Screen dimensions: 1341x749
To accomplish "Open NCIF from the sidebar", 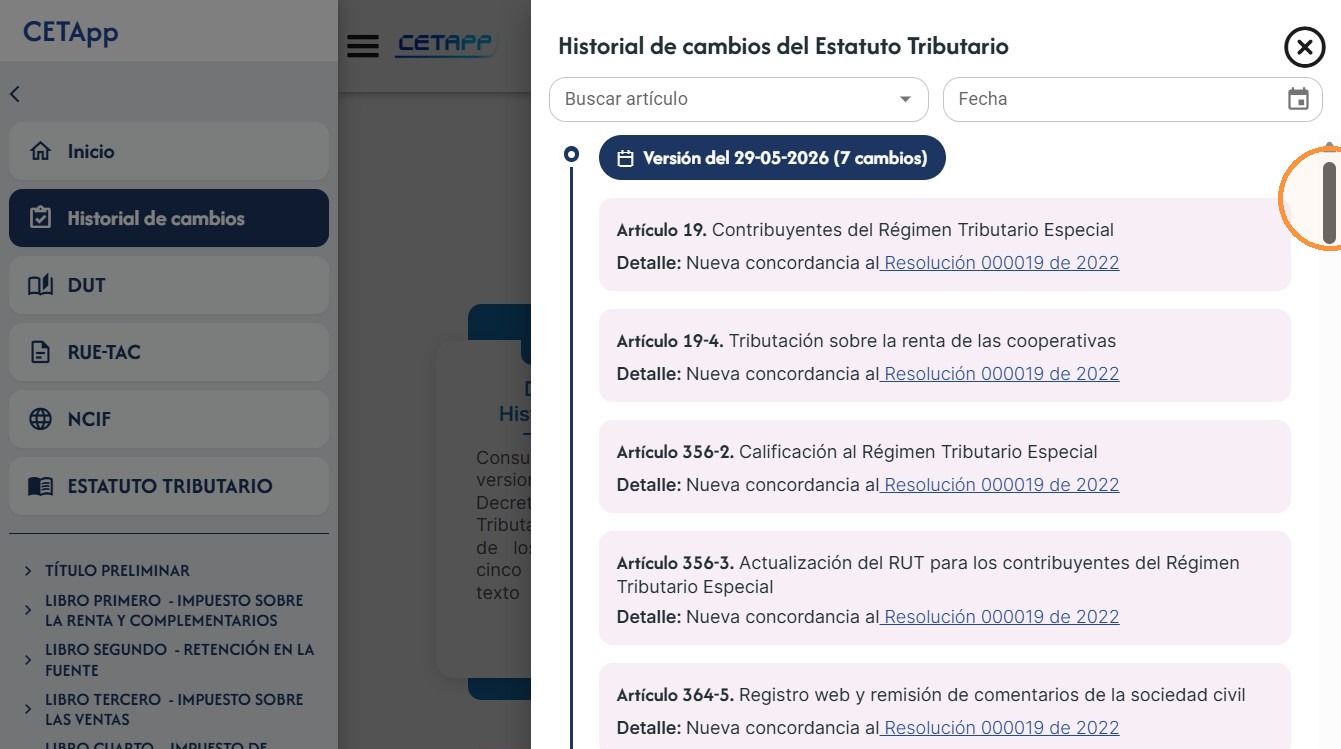I will click(x=169, y=419).
